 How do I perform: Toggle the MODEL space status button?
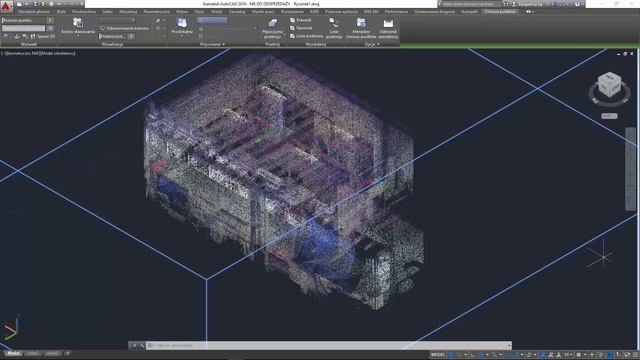point(438,355)
